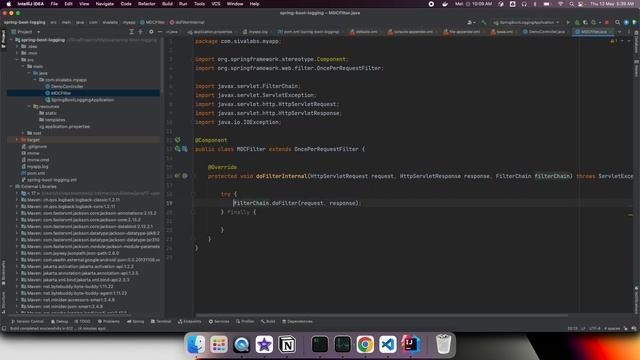Click the inspection warnings indicator in editor
This screenshot has height=360, width=640.
pos(613,41)
